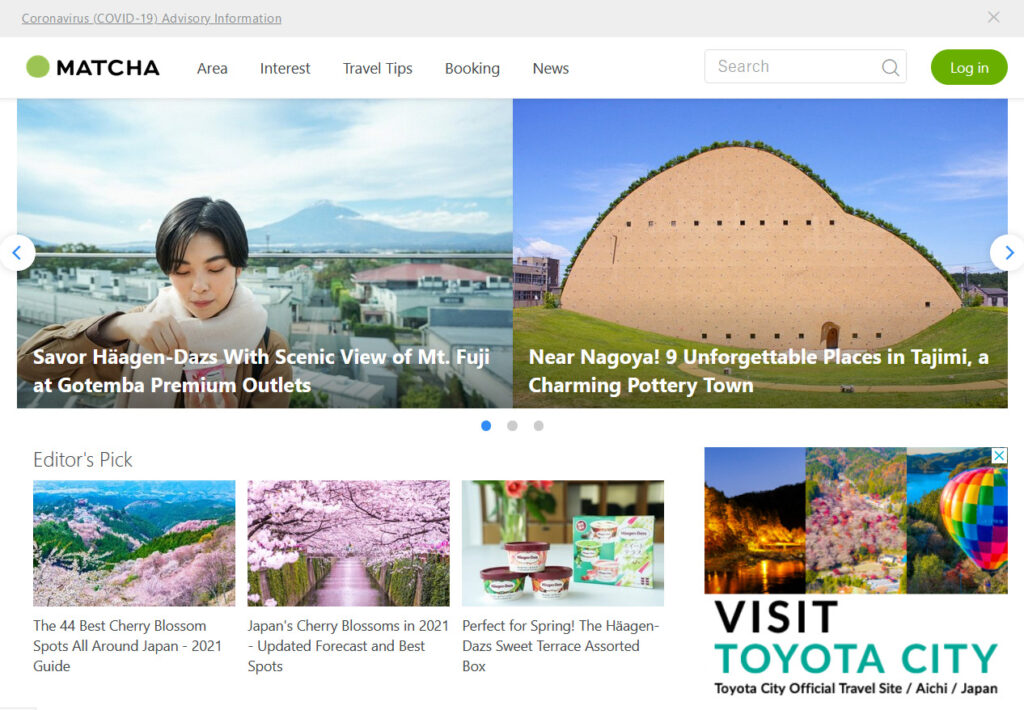Click 'The 44 Best Cherry Blossom Spots' title
The height and width of the screenshot is (710, 1024).
[127, 646]
